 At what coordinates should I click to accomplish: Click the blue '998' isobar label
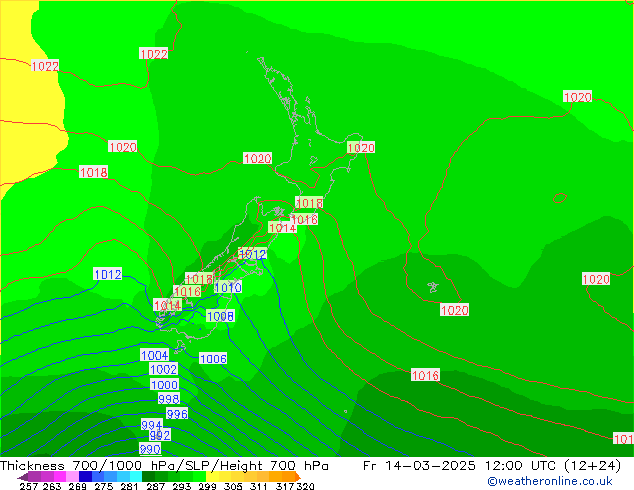point(169,399)
